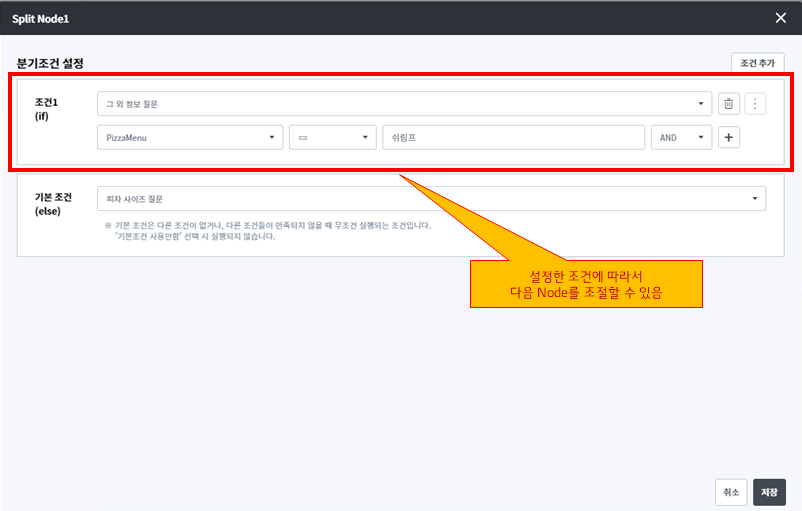This screenshot has height=511, width=802.
Task: Click the yellow callout annotation box
Action: [x=586, y=284]
